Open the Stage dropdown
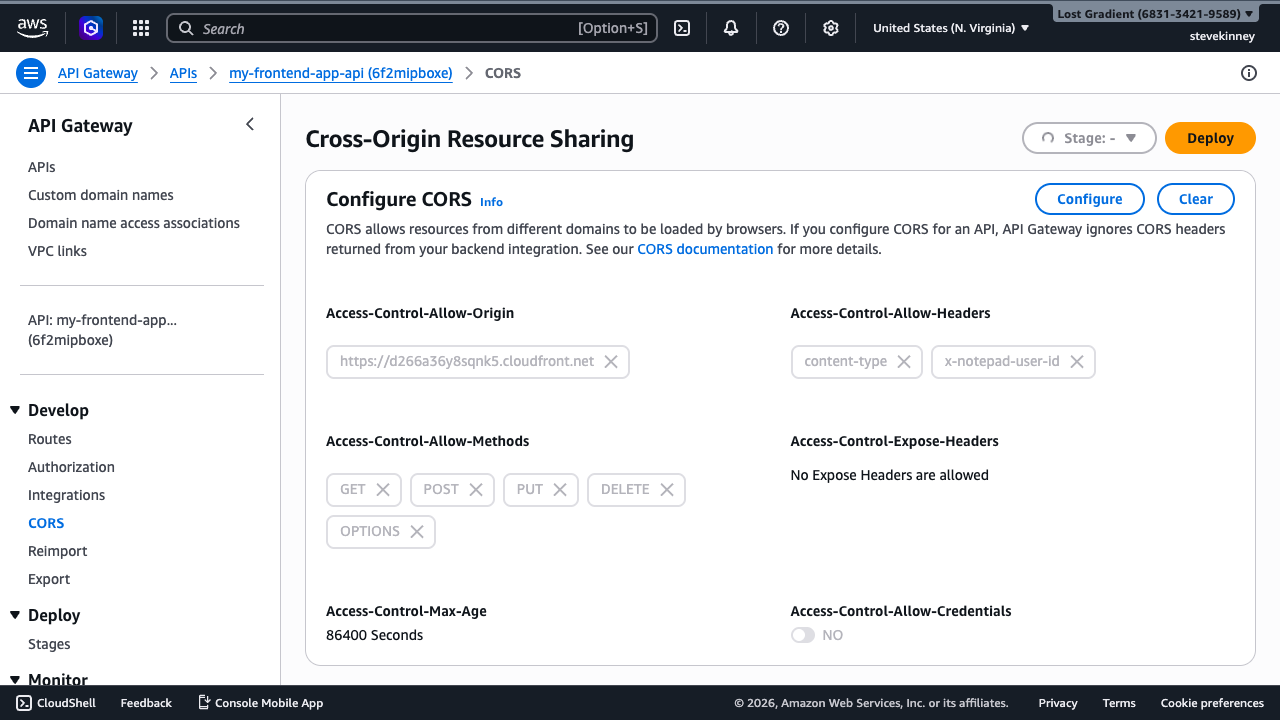 pos(1089,138)
